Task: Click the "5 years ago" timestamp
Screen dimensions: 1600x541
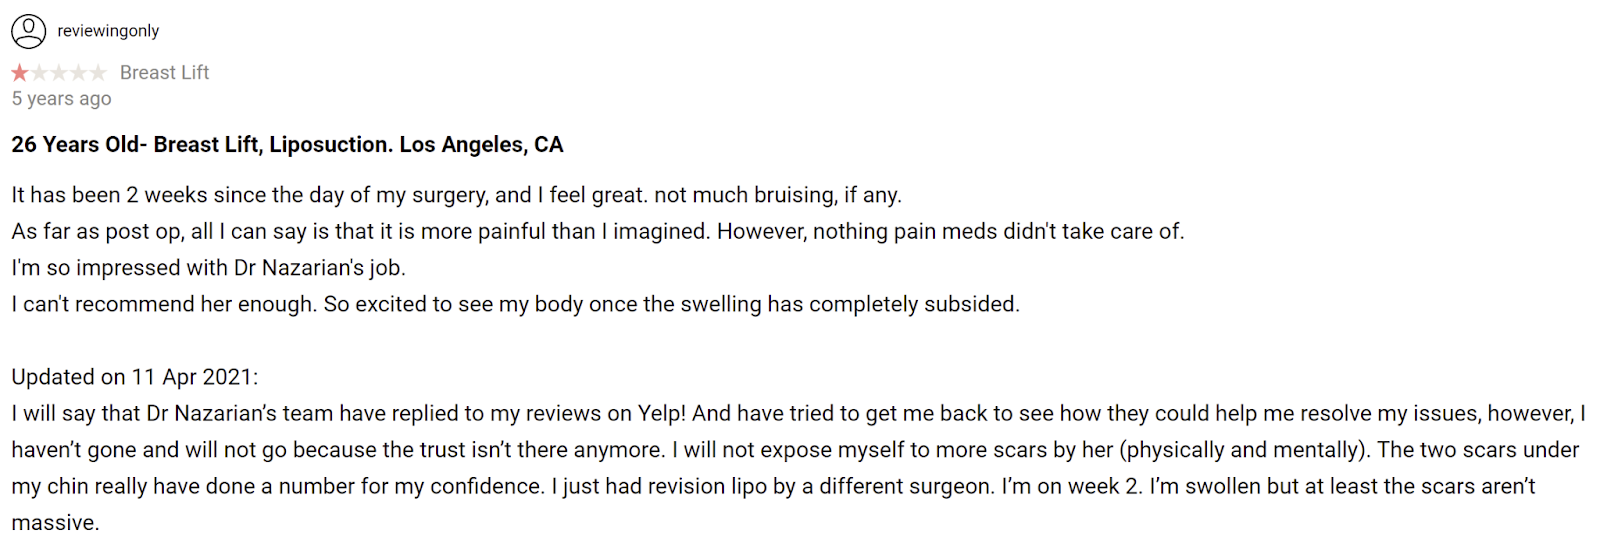Action: tap(61, 99)
